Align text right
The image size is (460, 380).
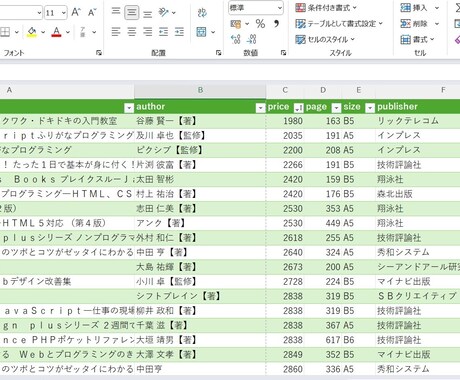click(148, 32)
